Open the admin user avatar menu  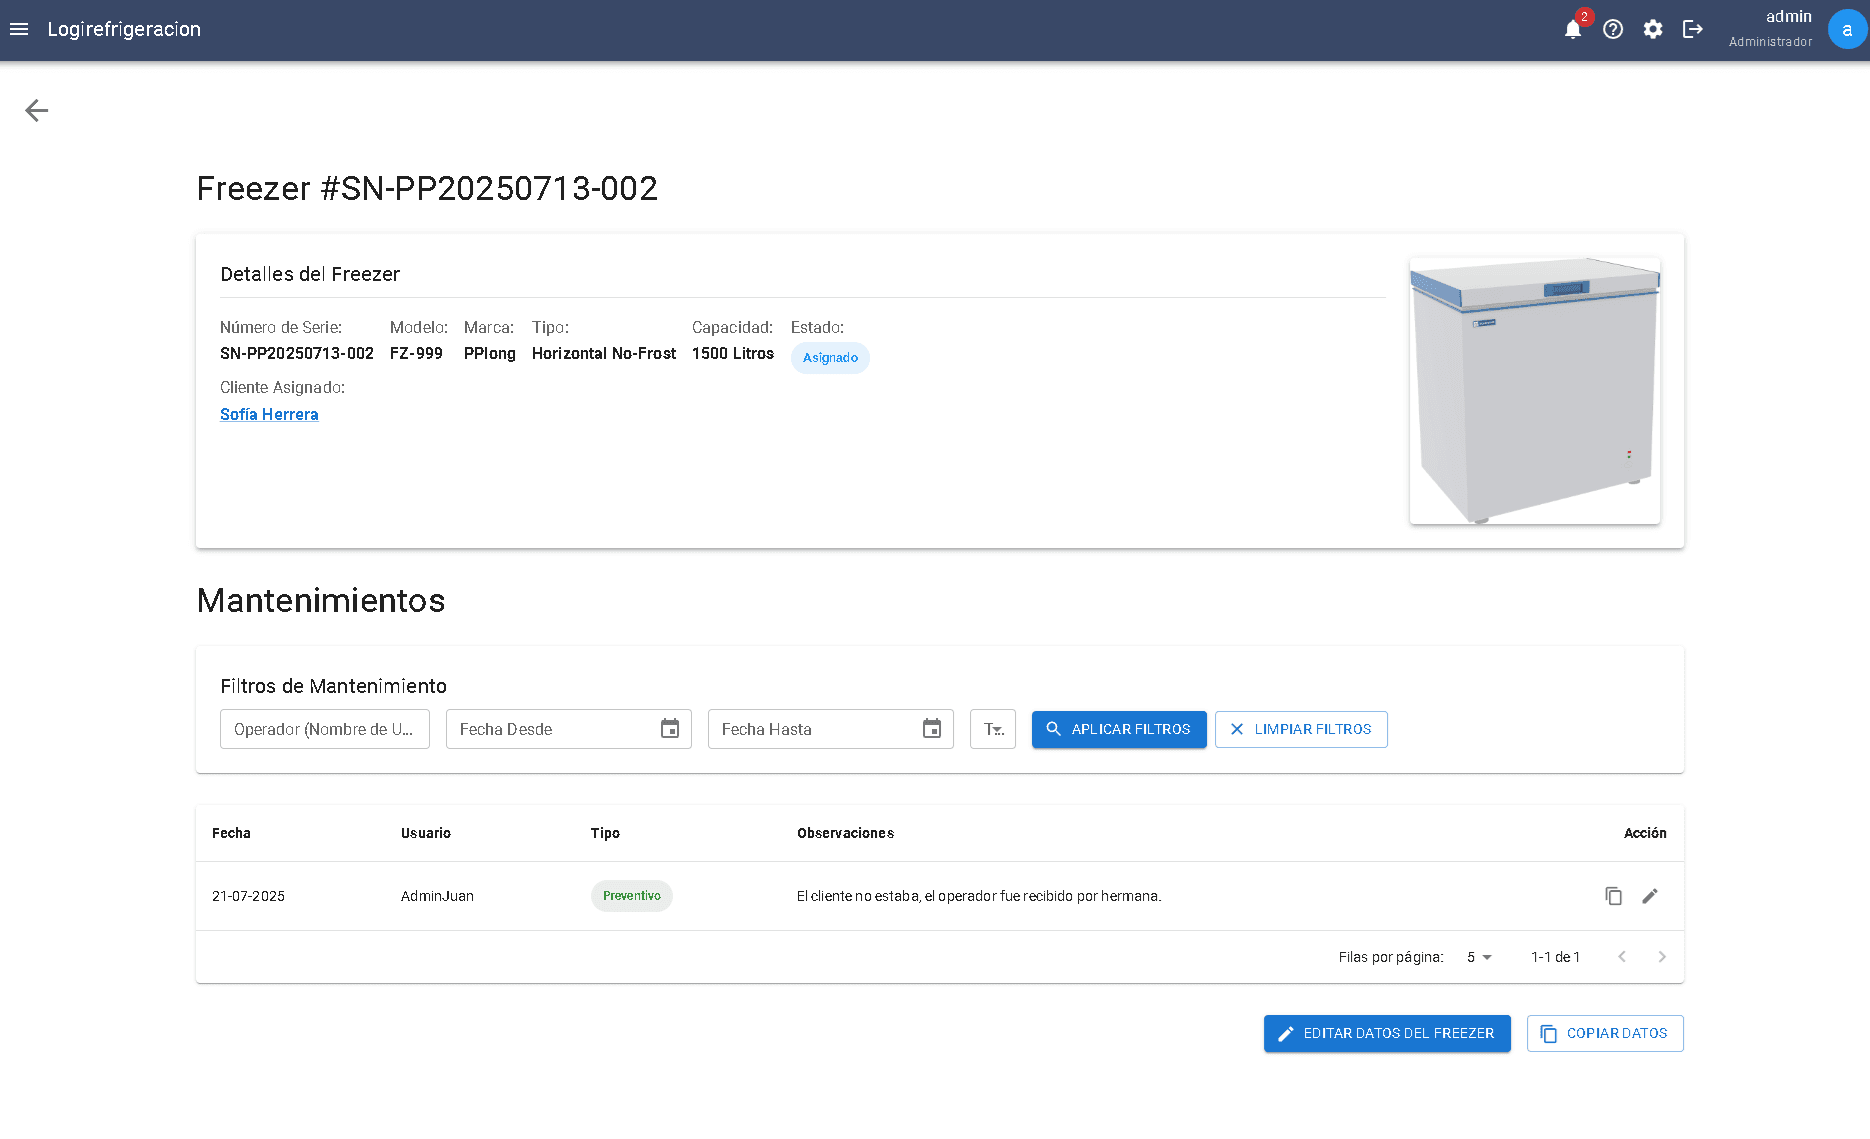(x=1845, y=29)
